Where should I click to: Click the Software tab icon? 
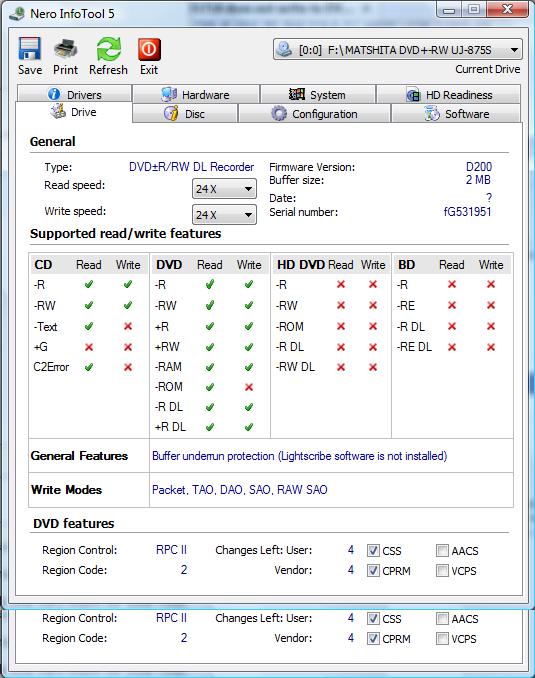click(x=432, y=114)
